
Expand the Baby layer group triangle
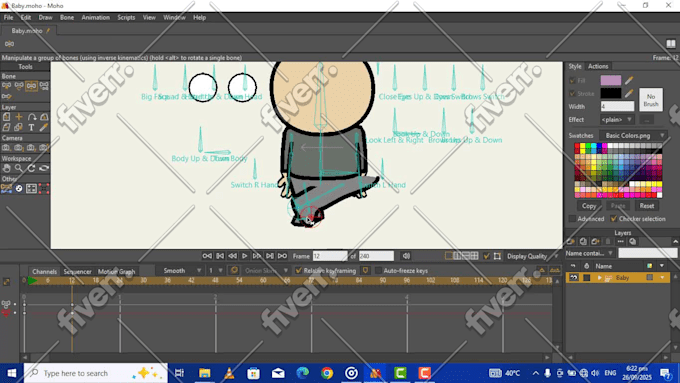pos(599,278)
